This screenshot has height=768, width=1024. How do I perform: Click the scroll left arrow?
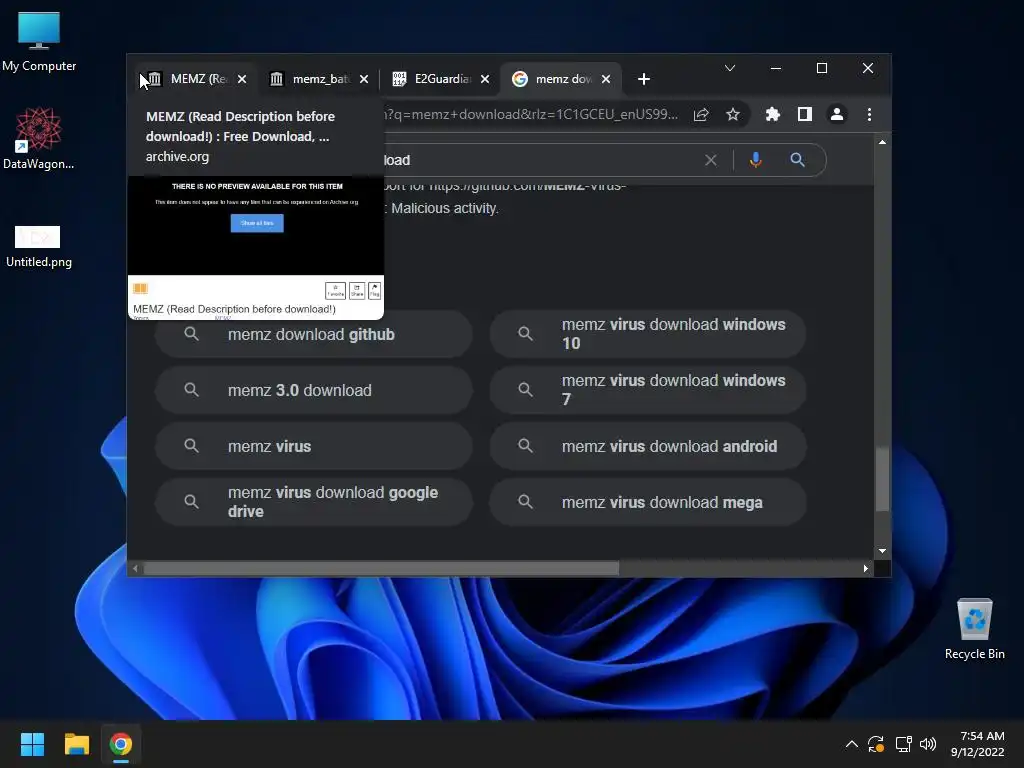click(x=135, y=569)
